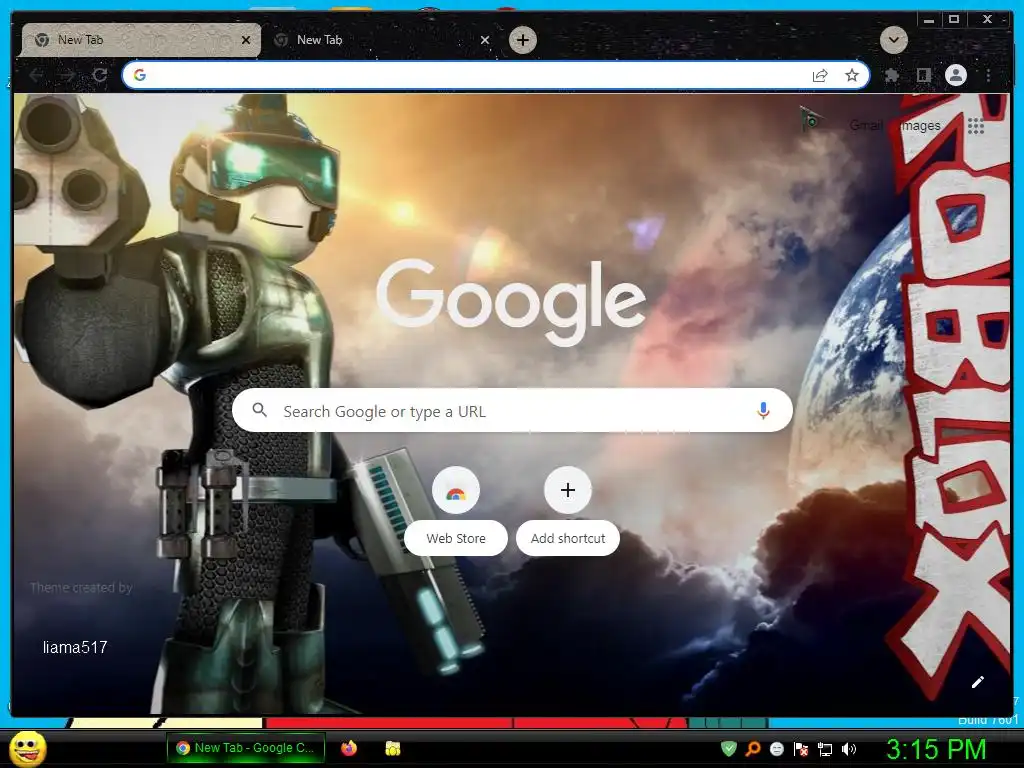1024x768 pixels.
Task: Switch to the first New Tab
Action: [140, 40]
